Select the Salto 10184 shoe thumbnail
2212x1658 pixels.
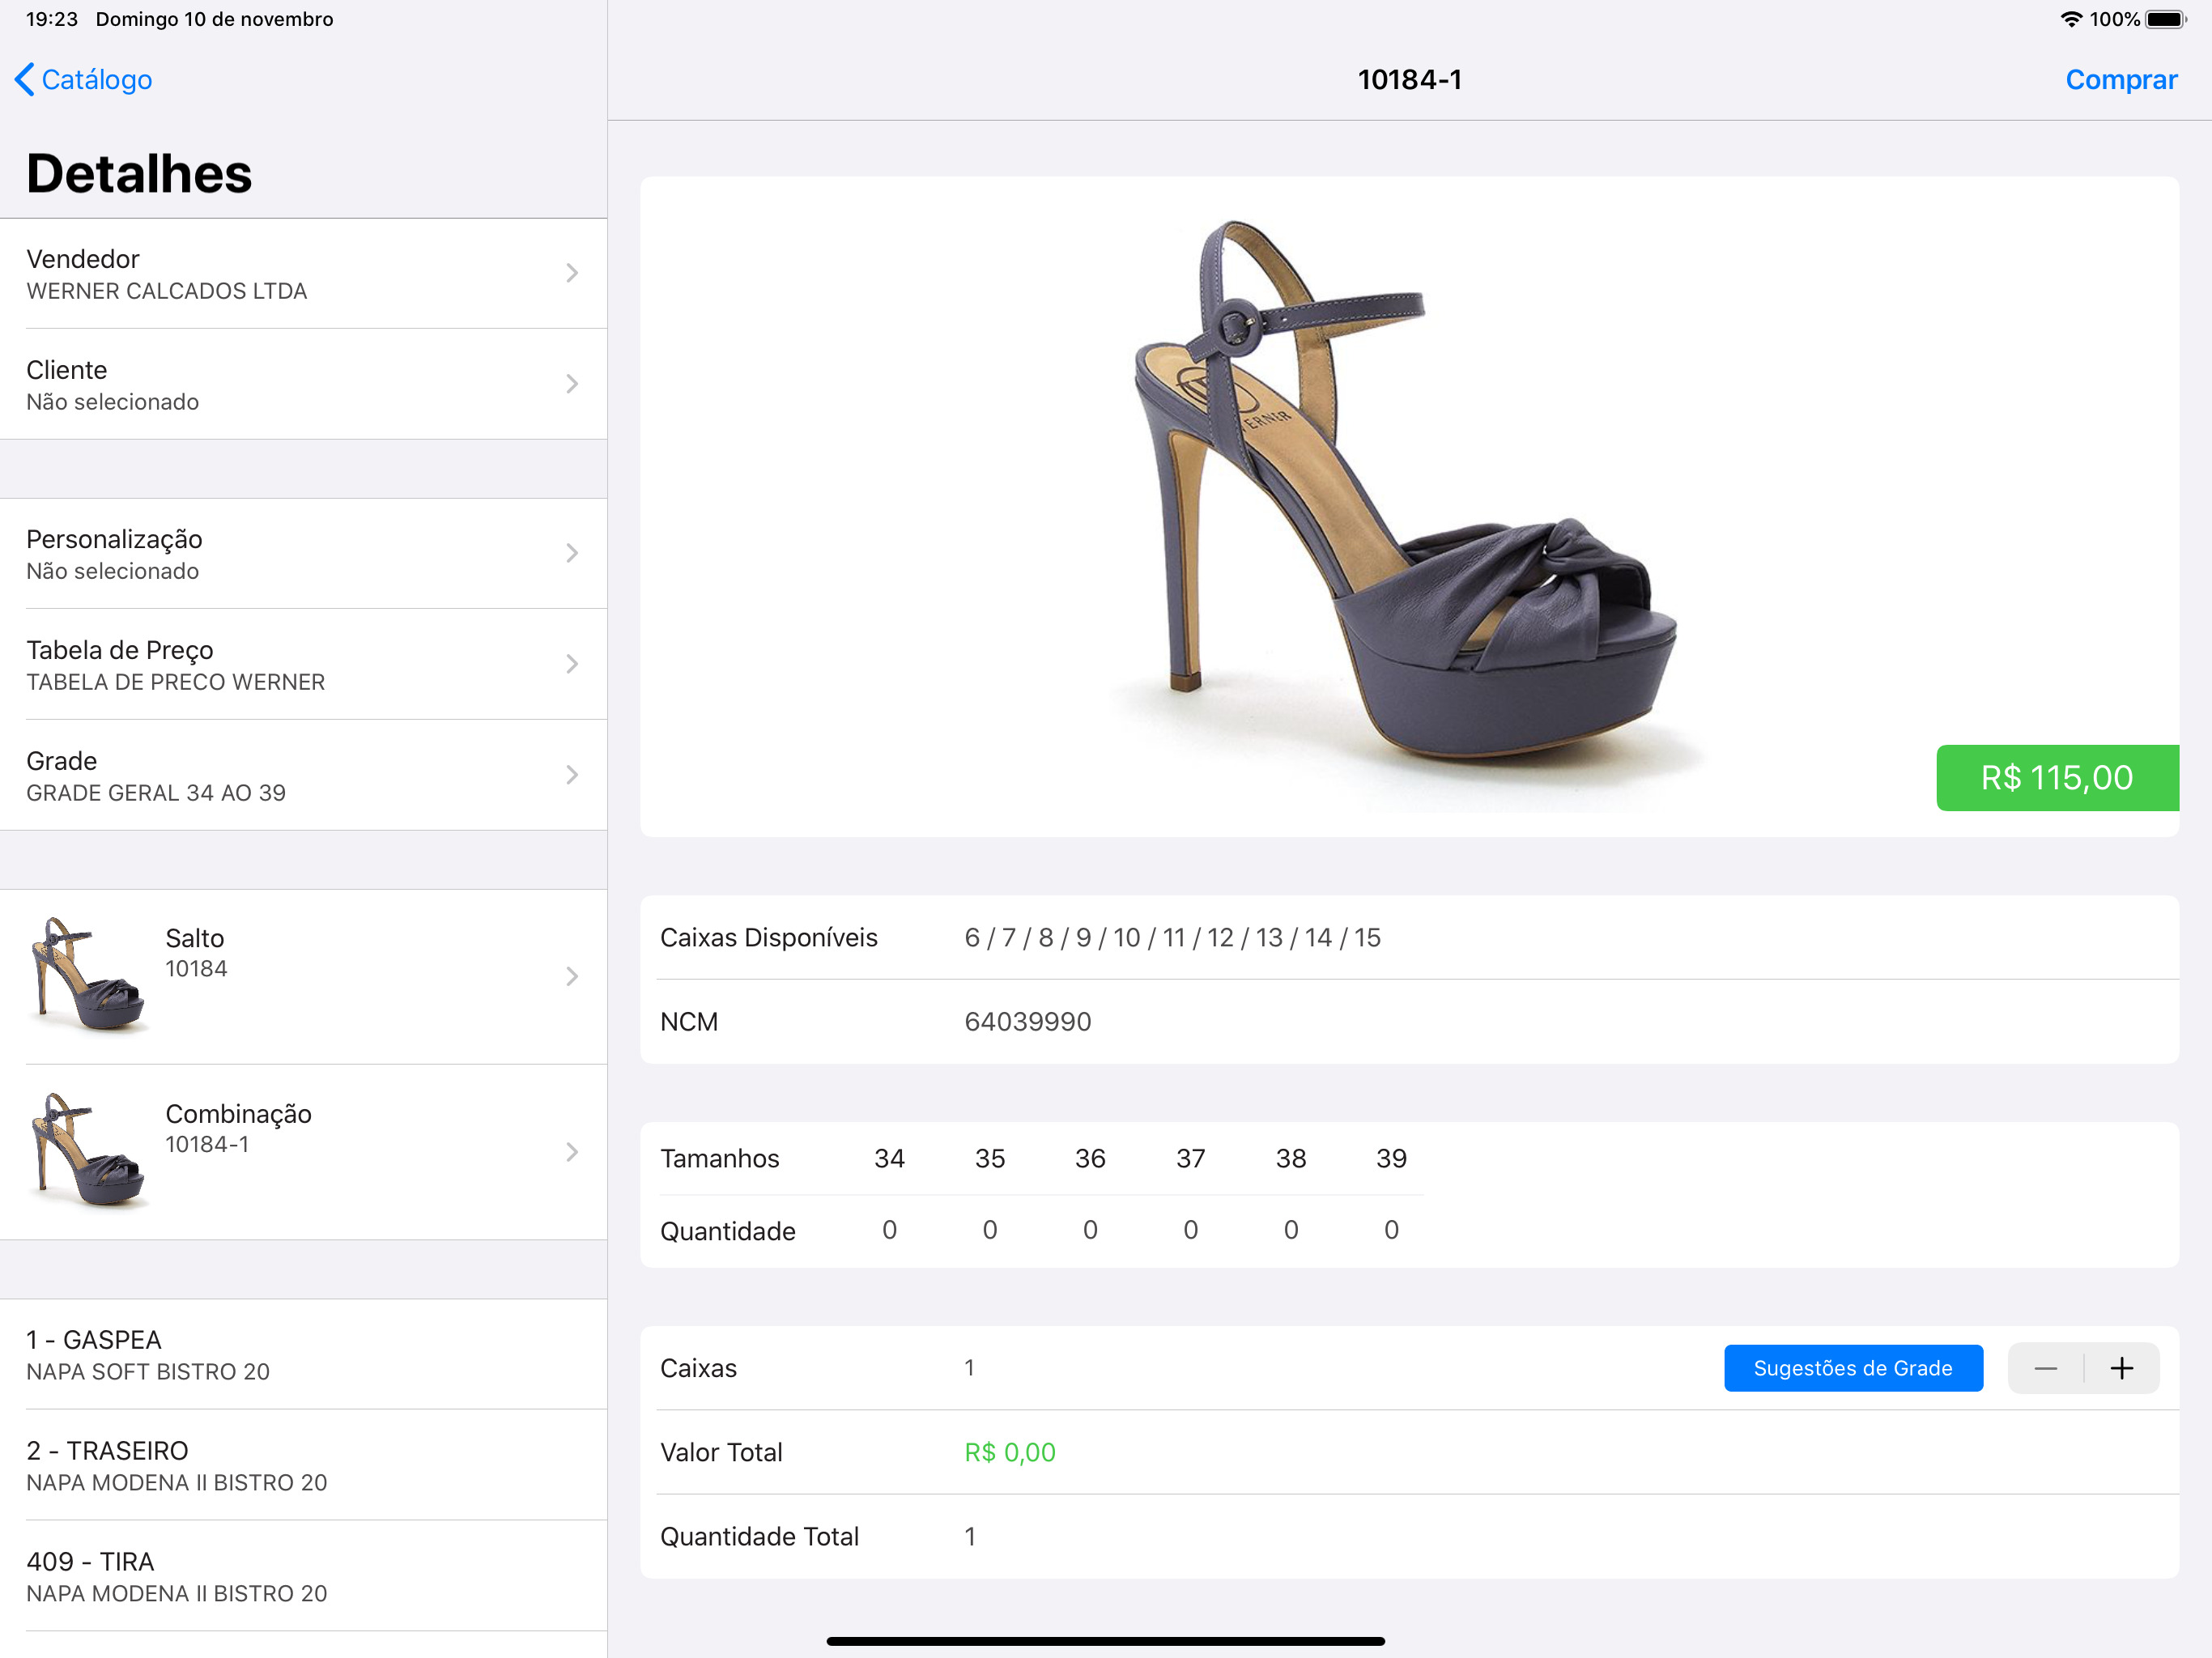click(89, 975)
